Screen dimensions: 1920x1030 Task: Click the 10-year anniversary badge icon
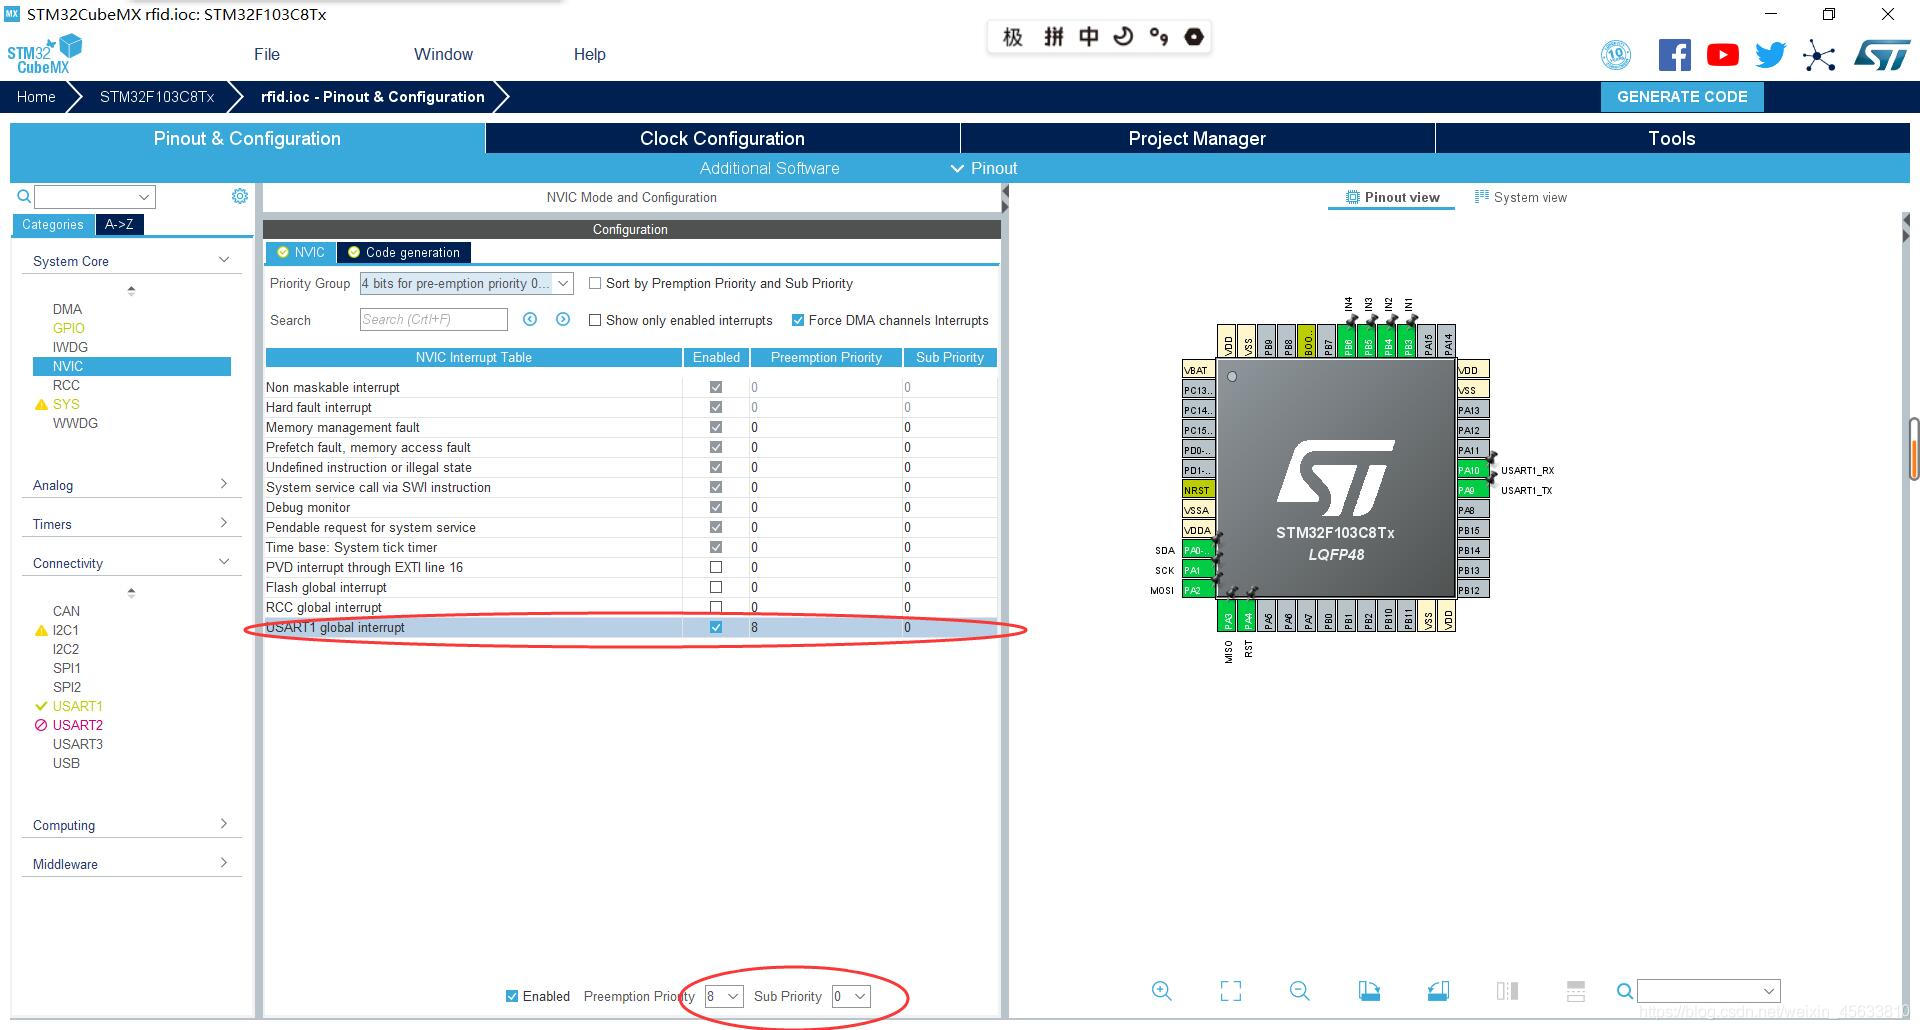(x=1616, y=55)
